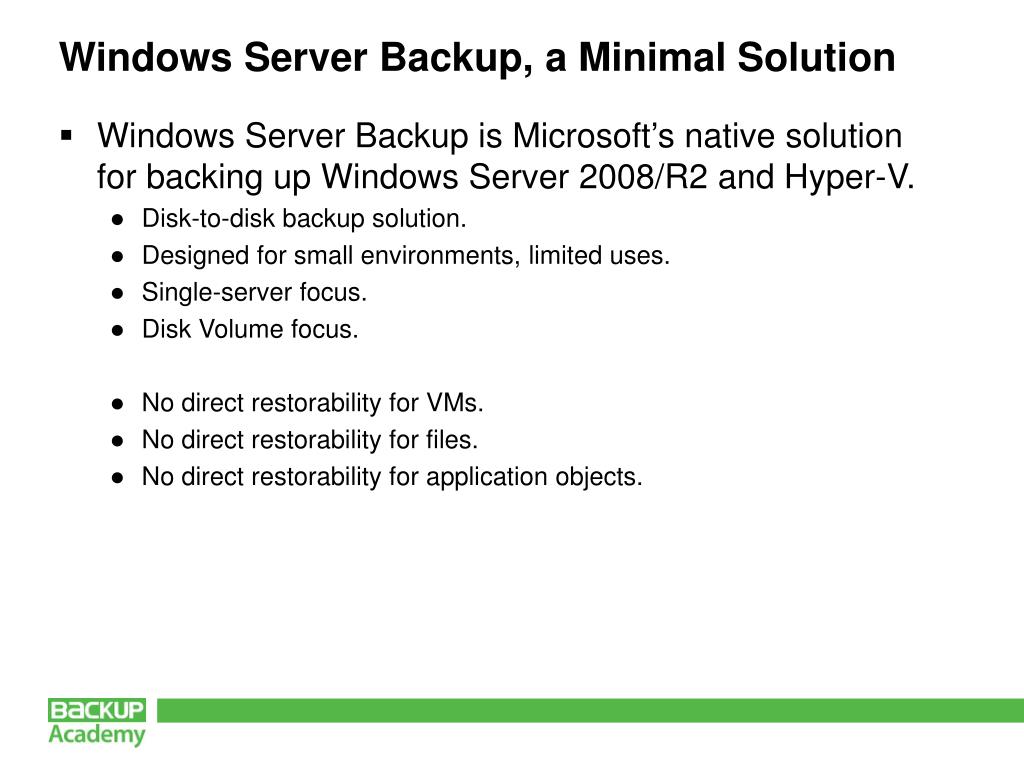Screen dimensions: 1024x768
Task: Select 'Designed for small environments' line
Action: tap(405, 255)
